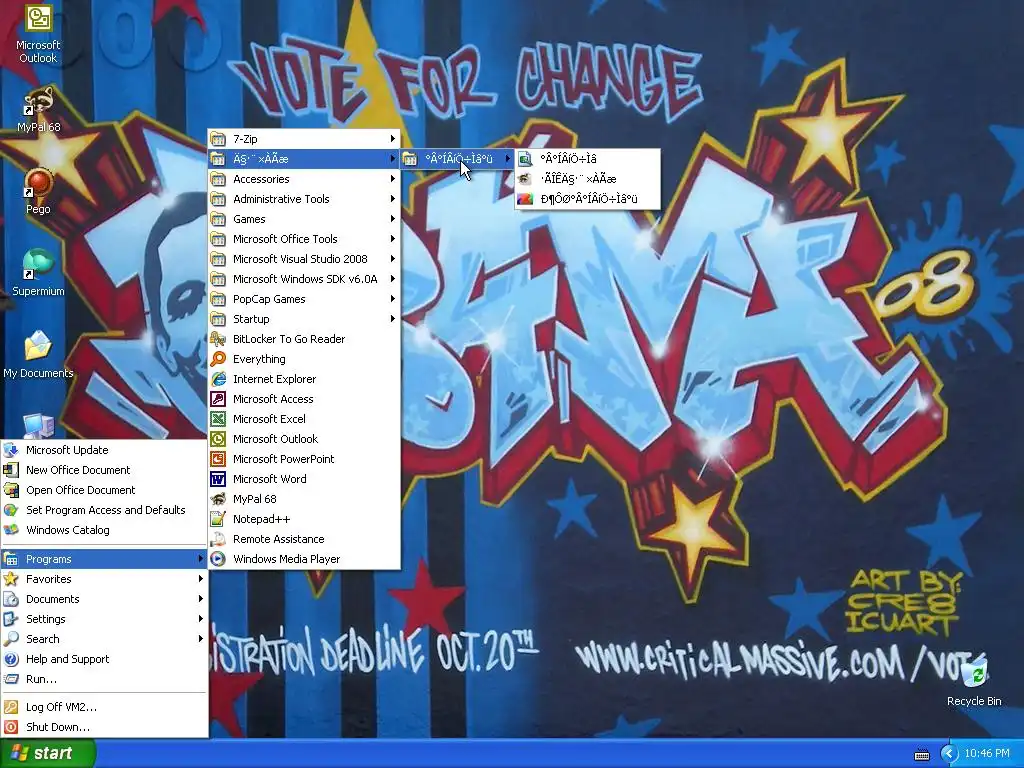The image size is (1024, 768).
Task: Click the "Shut Down..." text
Action: (58, 727)
